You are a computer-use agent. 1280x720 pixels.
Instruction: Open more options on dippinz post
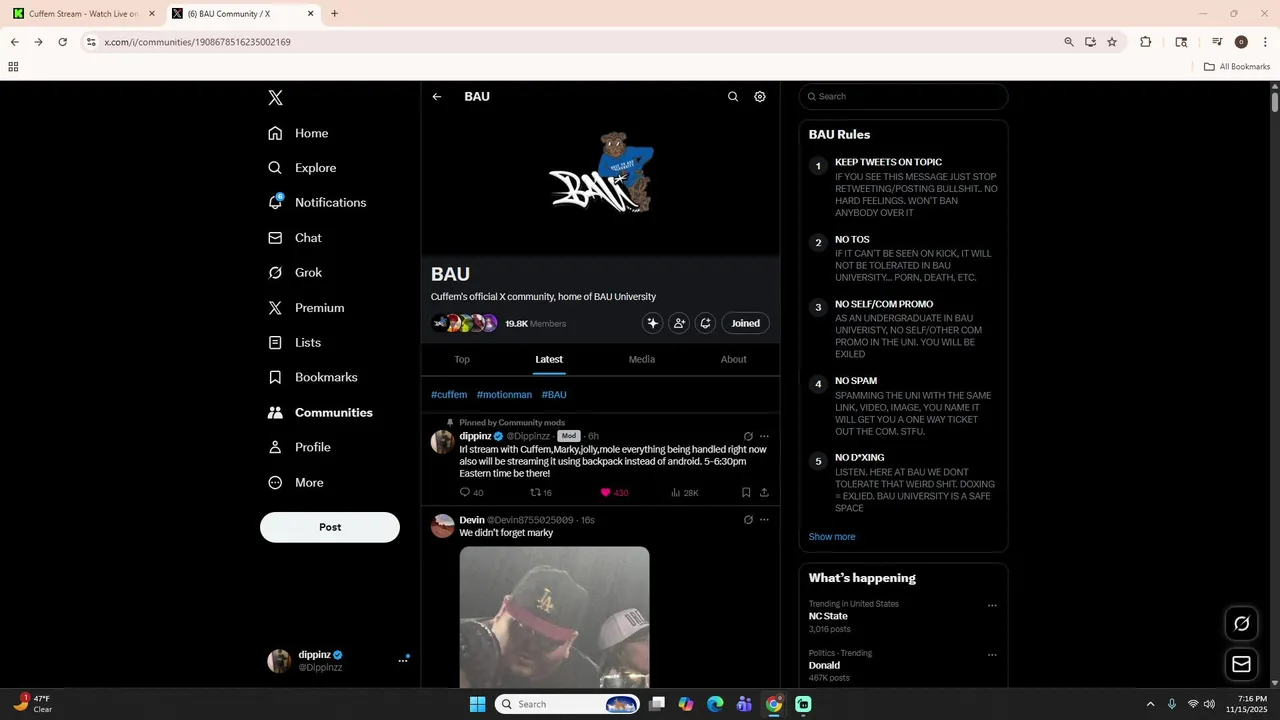tap(764, 436)
